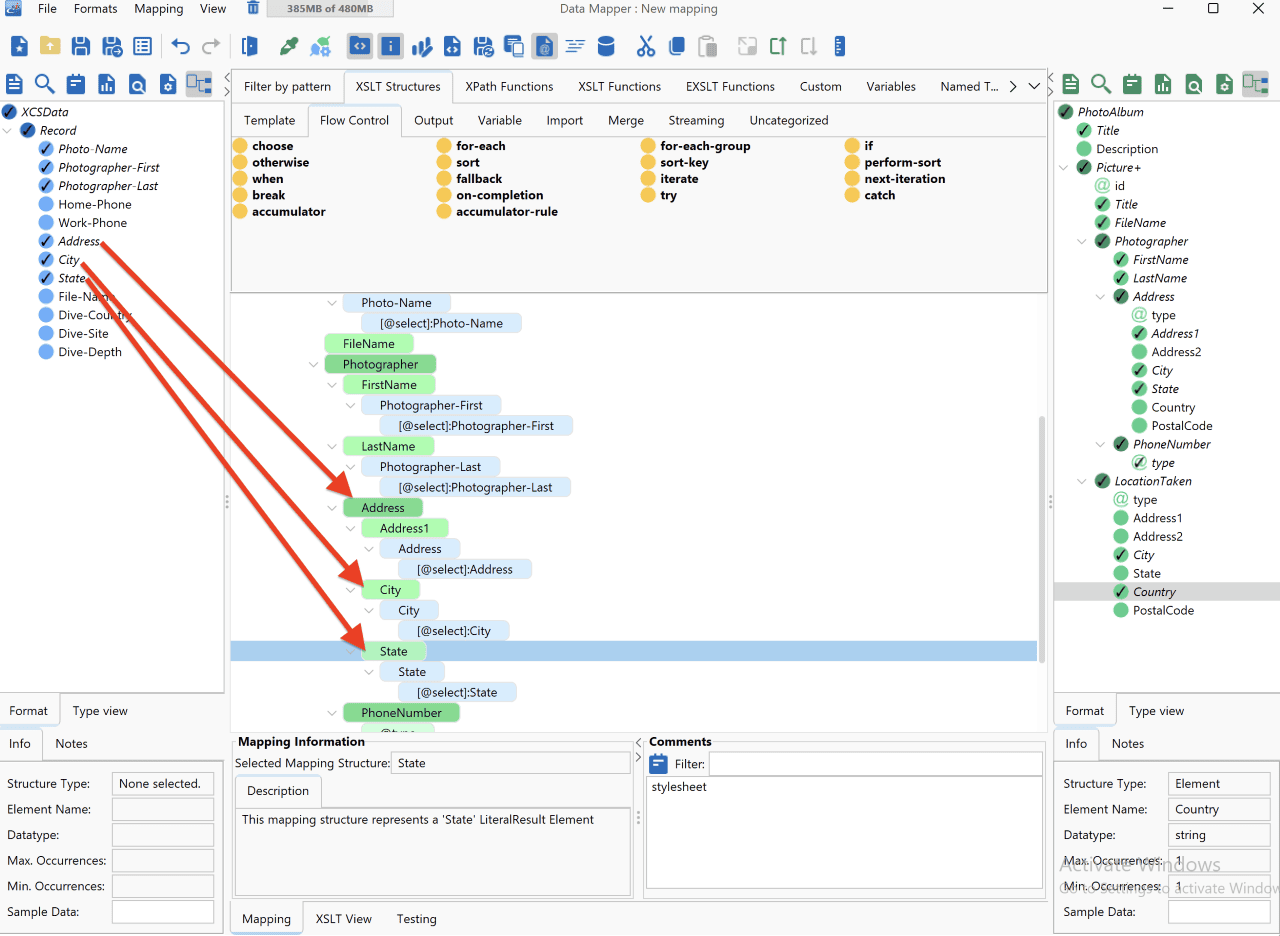Image resolution: width=1280 pixels, height=936 pixels.
Task: Click the checkmark beside source Address
Action: [46, 241]
